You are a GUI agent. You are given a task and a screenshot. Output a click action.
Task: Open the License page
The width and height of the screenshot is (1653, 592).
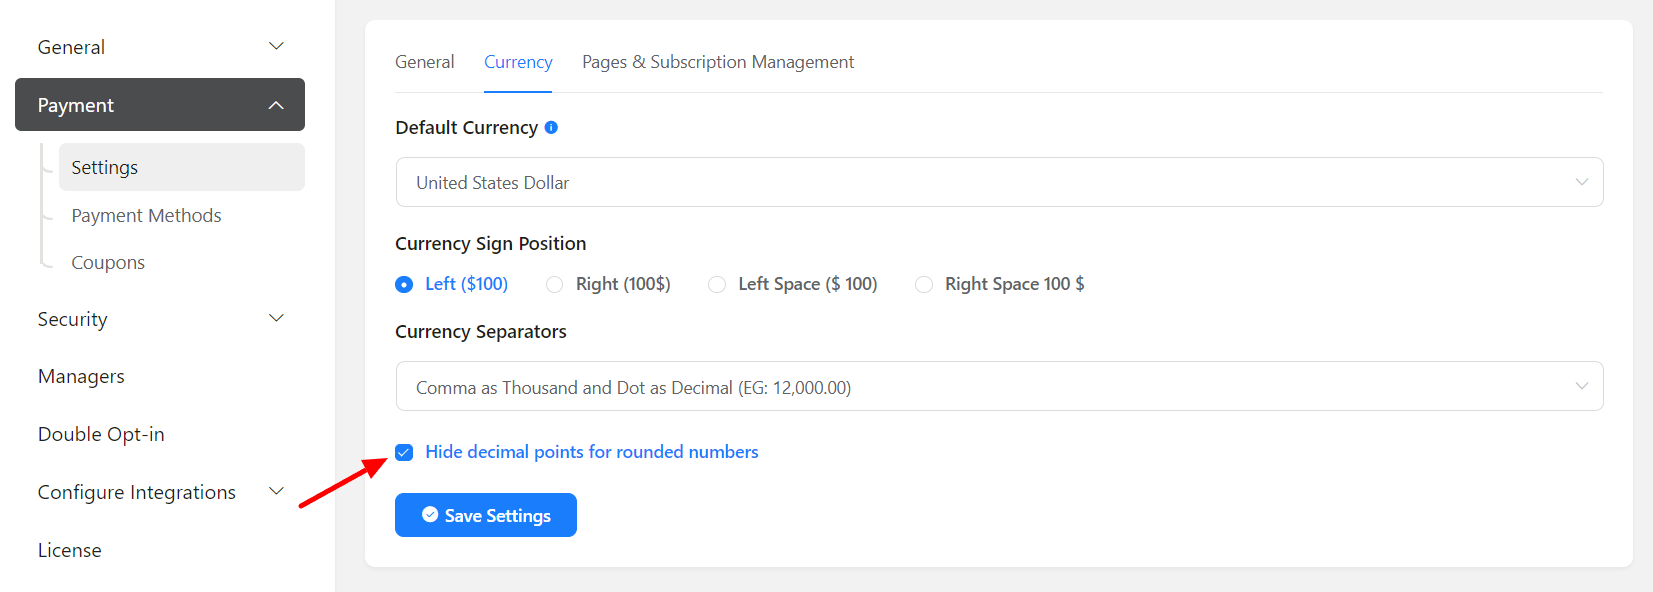[x=69, y=550]
